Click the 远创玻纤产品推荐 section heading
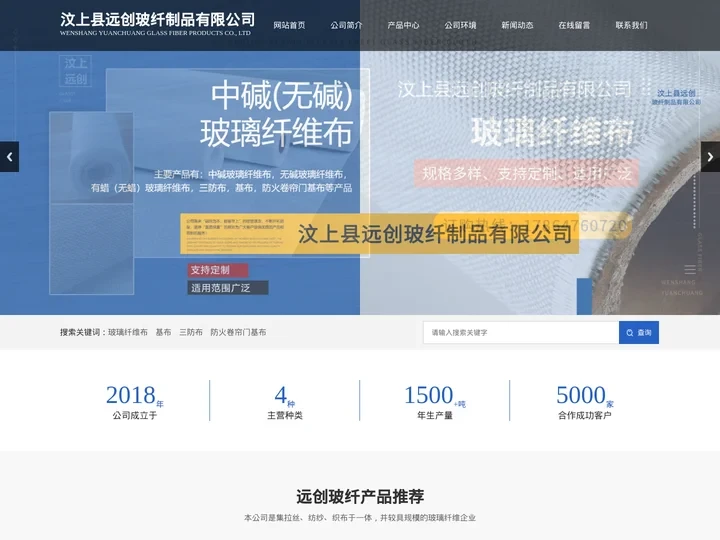The image size is (720, 540). click(x=360, y=496)
